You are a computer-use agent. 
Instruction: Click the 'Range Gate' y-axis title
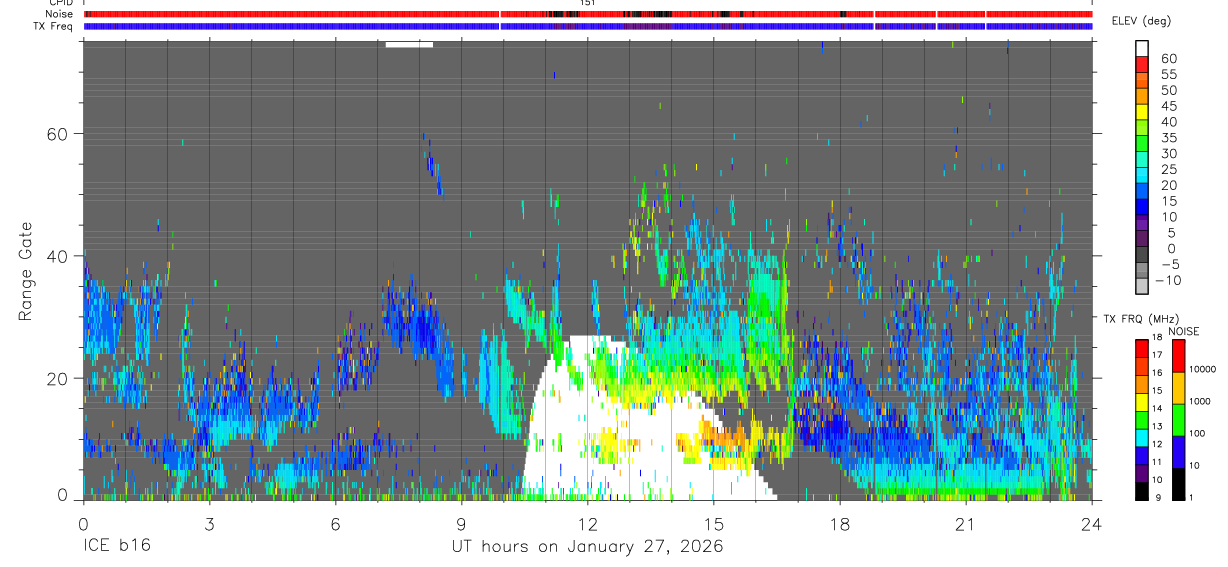(x=27, y=272)
